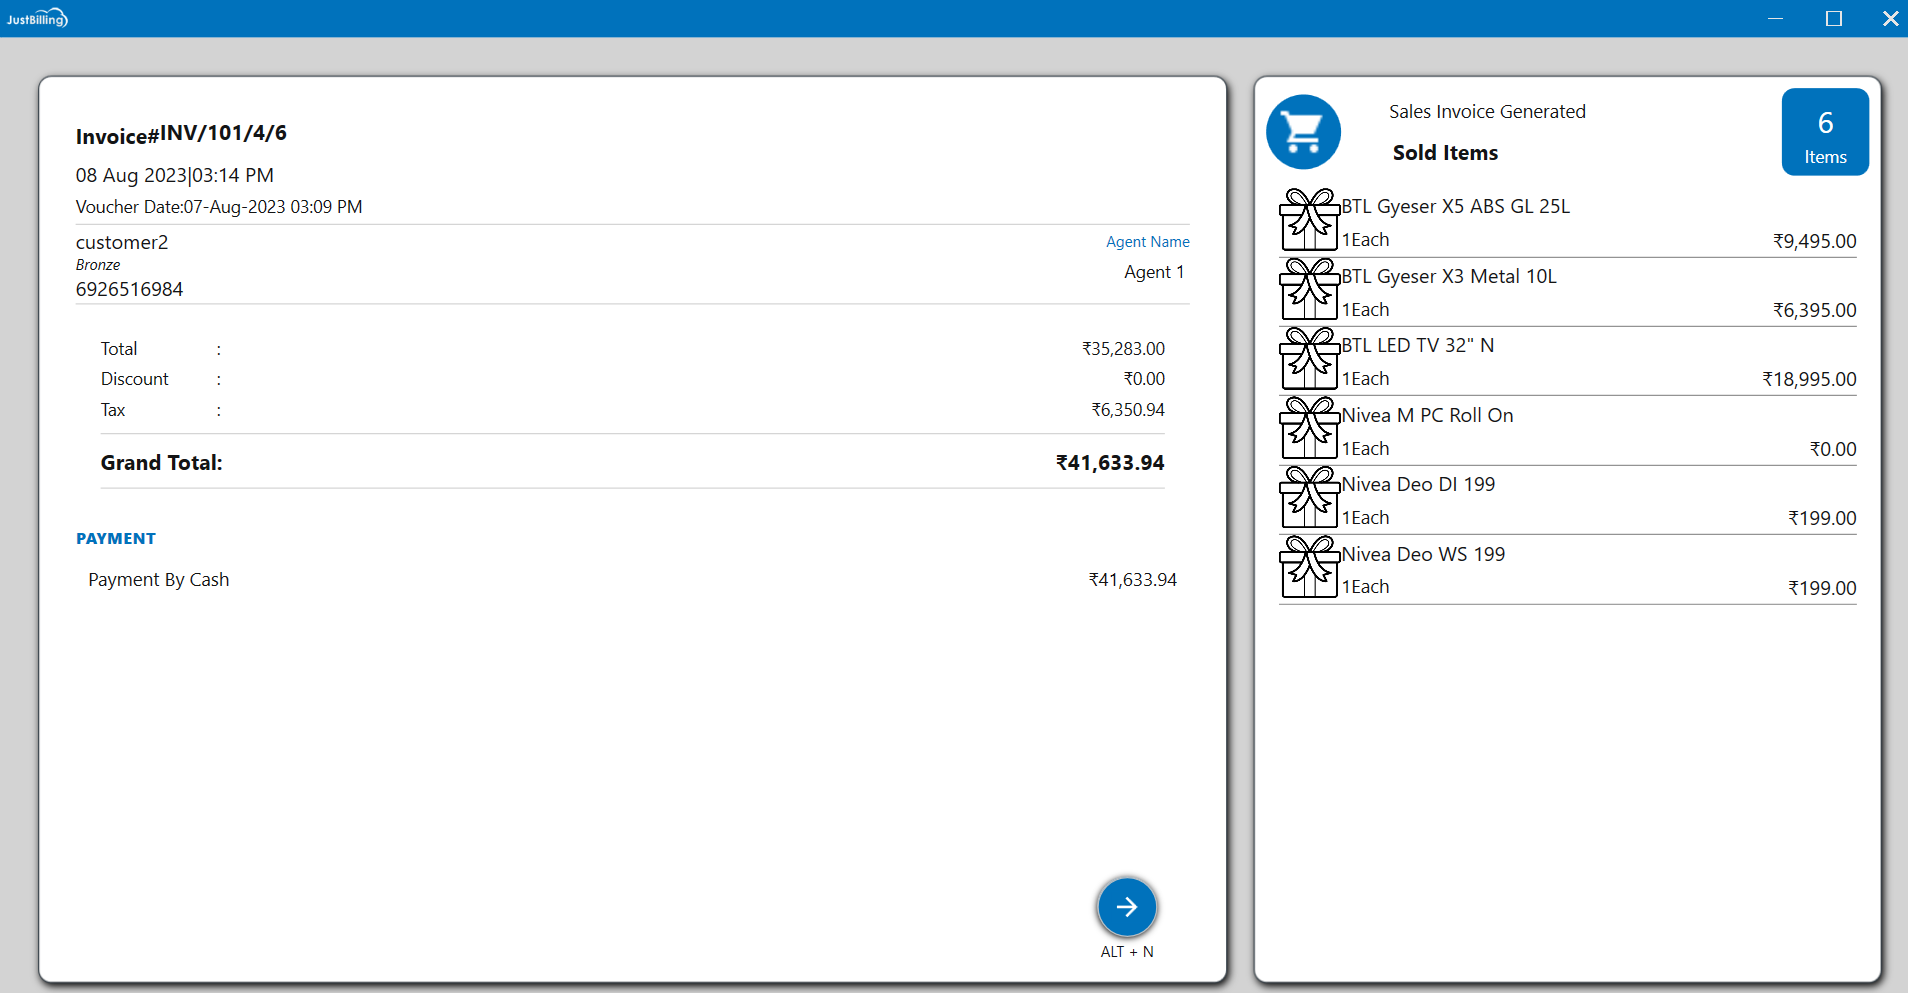Click gift icon beside BTL Geyser X3

1308,290
